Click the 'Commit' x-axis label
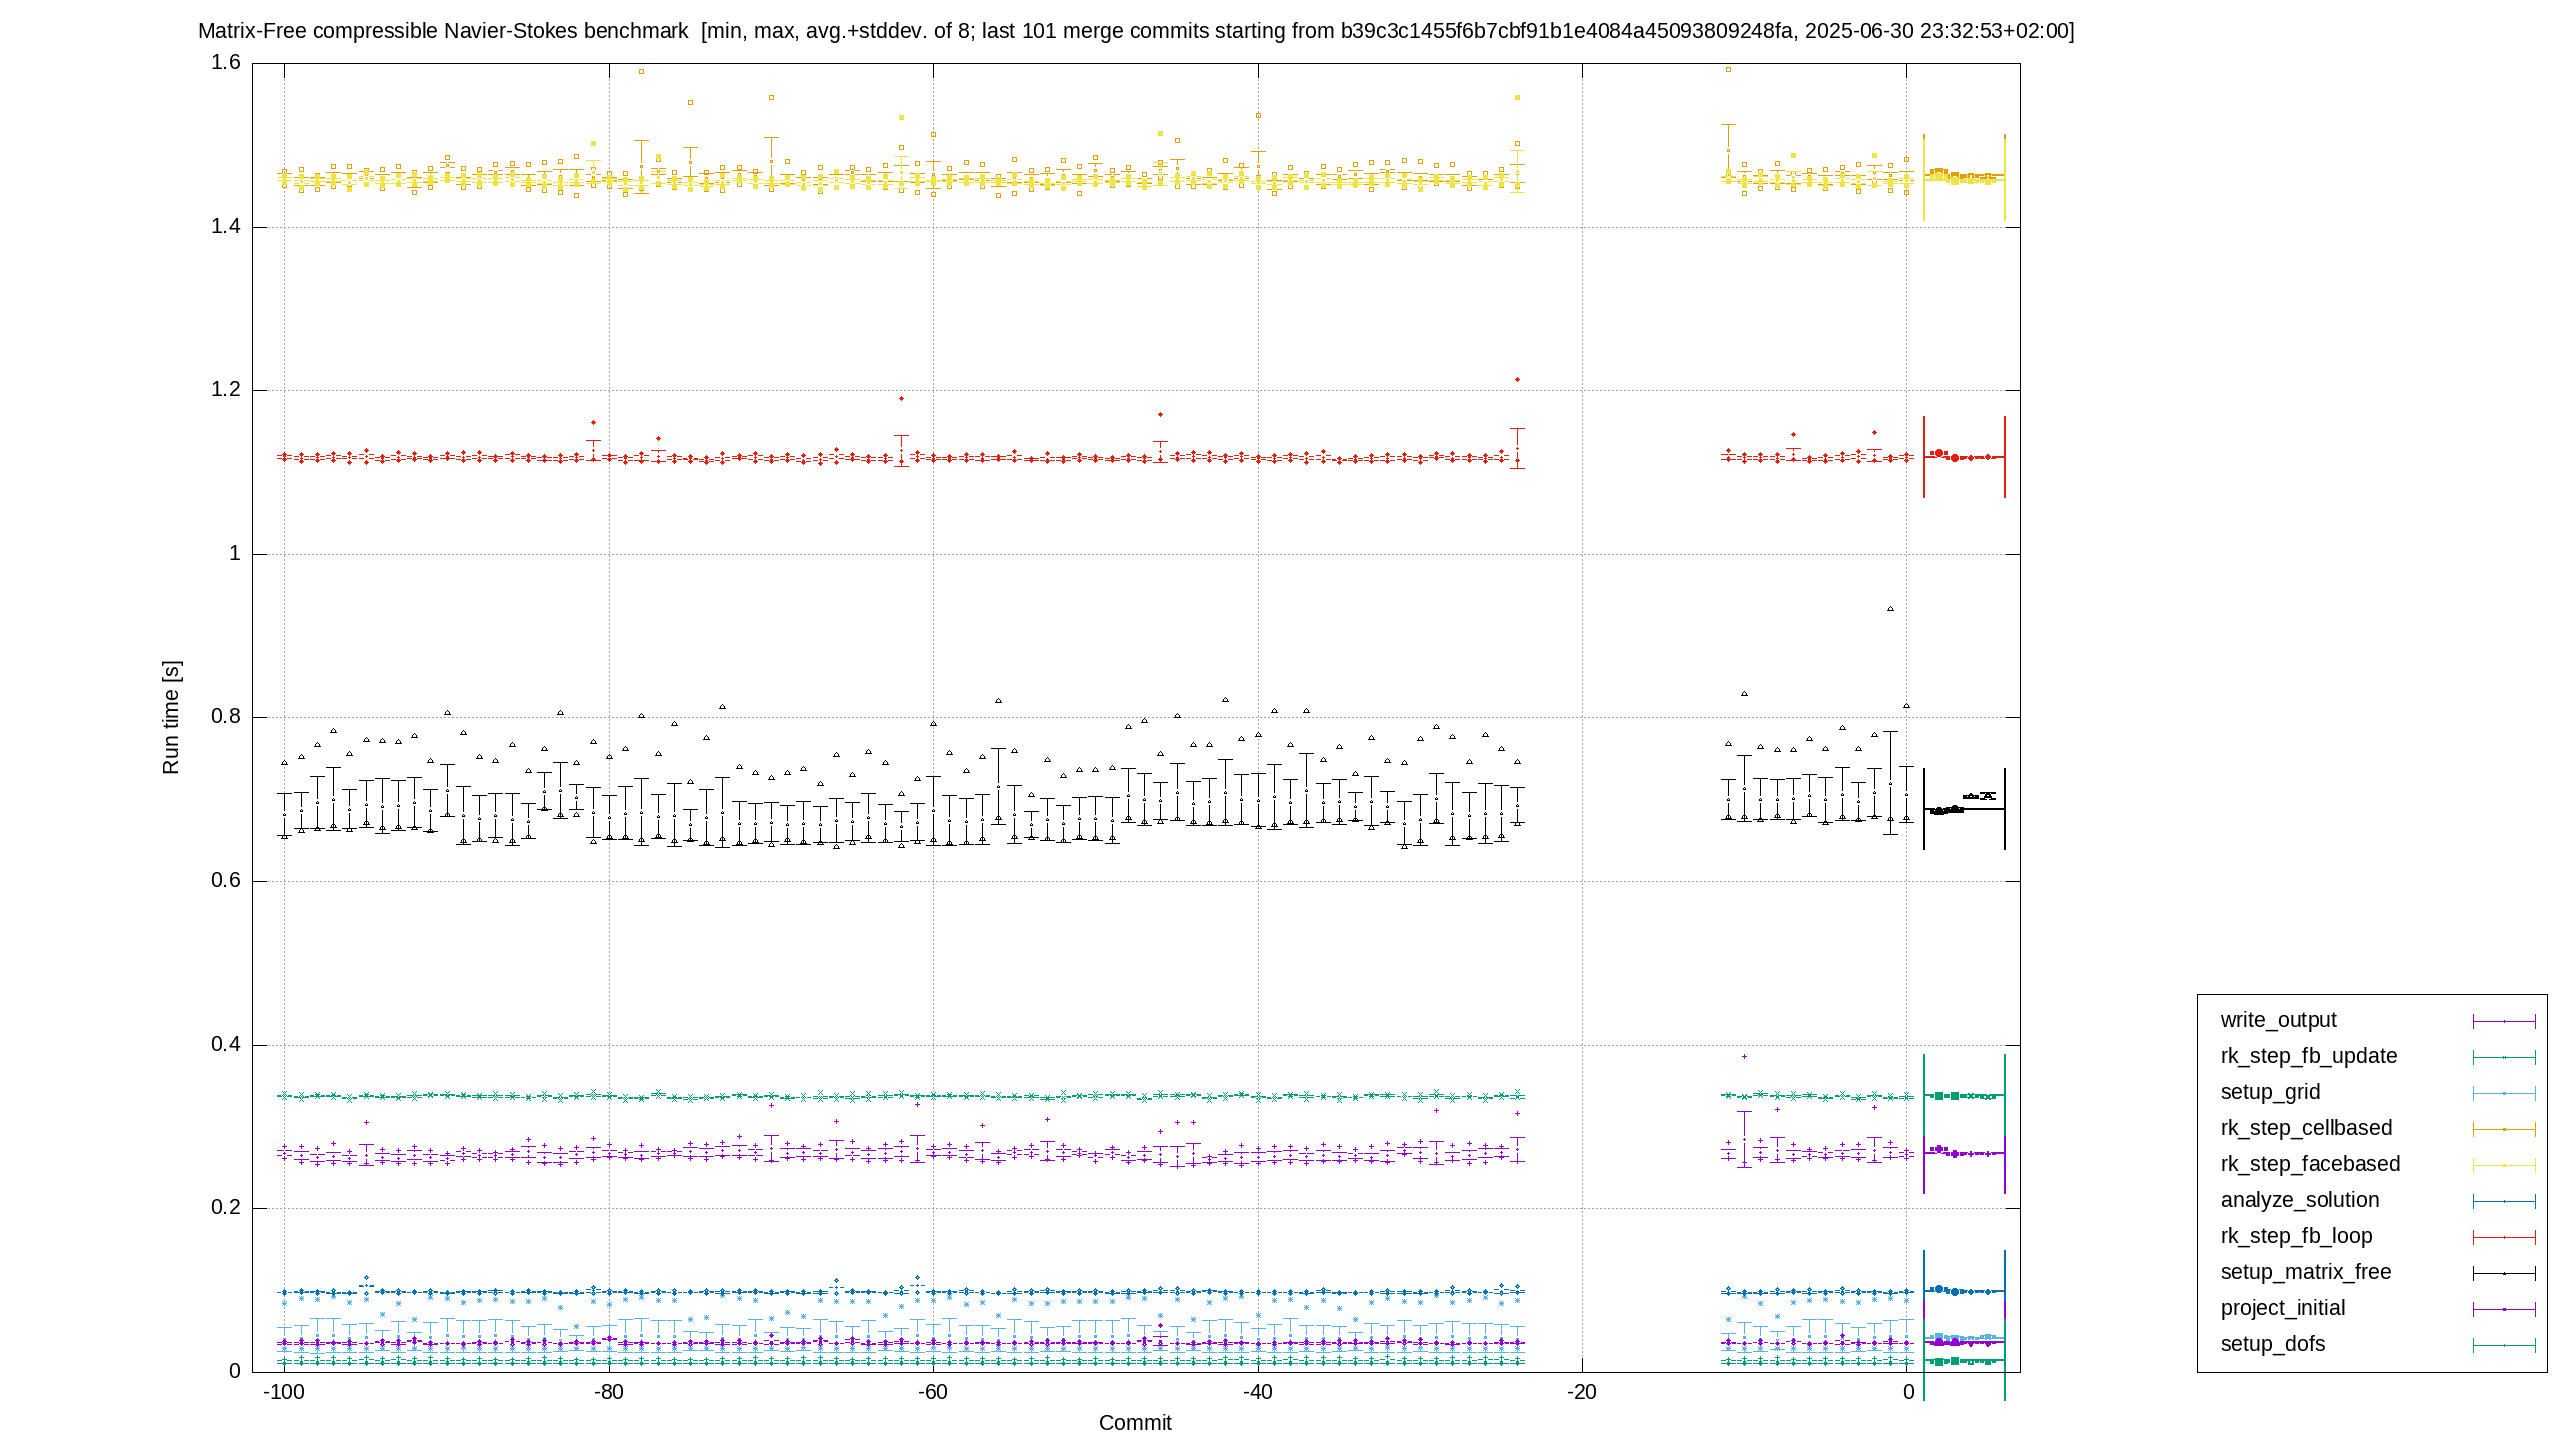 1135,1422
